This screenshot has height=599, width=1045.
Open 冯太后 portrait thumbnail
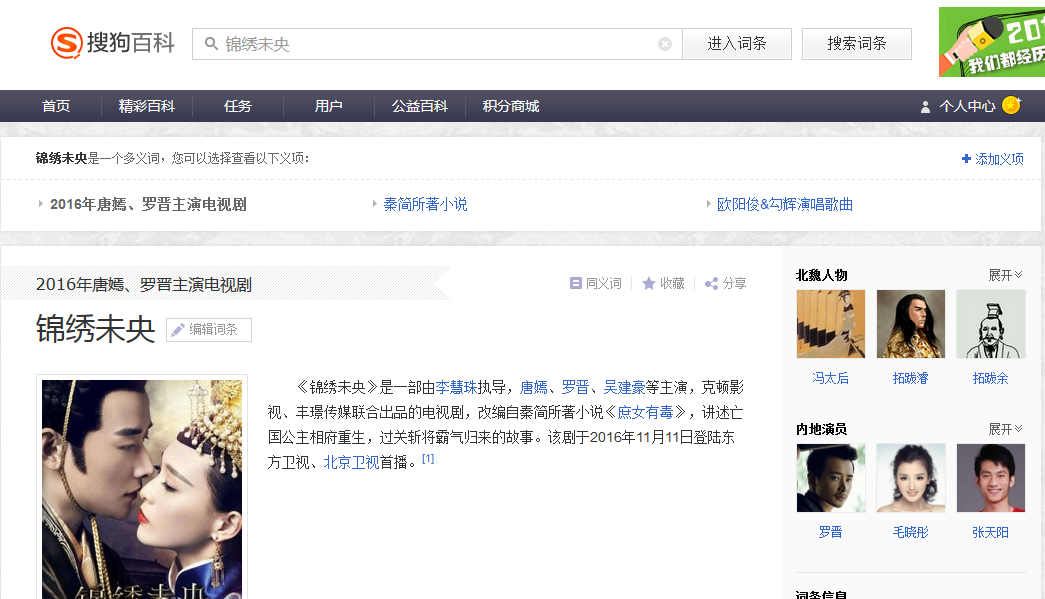[831, 324]
